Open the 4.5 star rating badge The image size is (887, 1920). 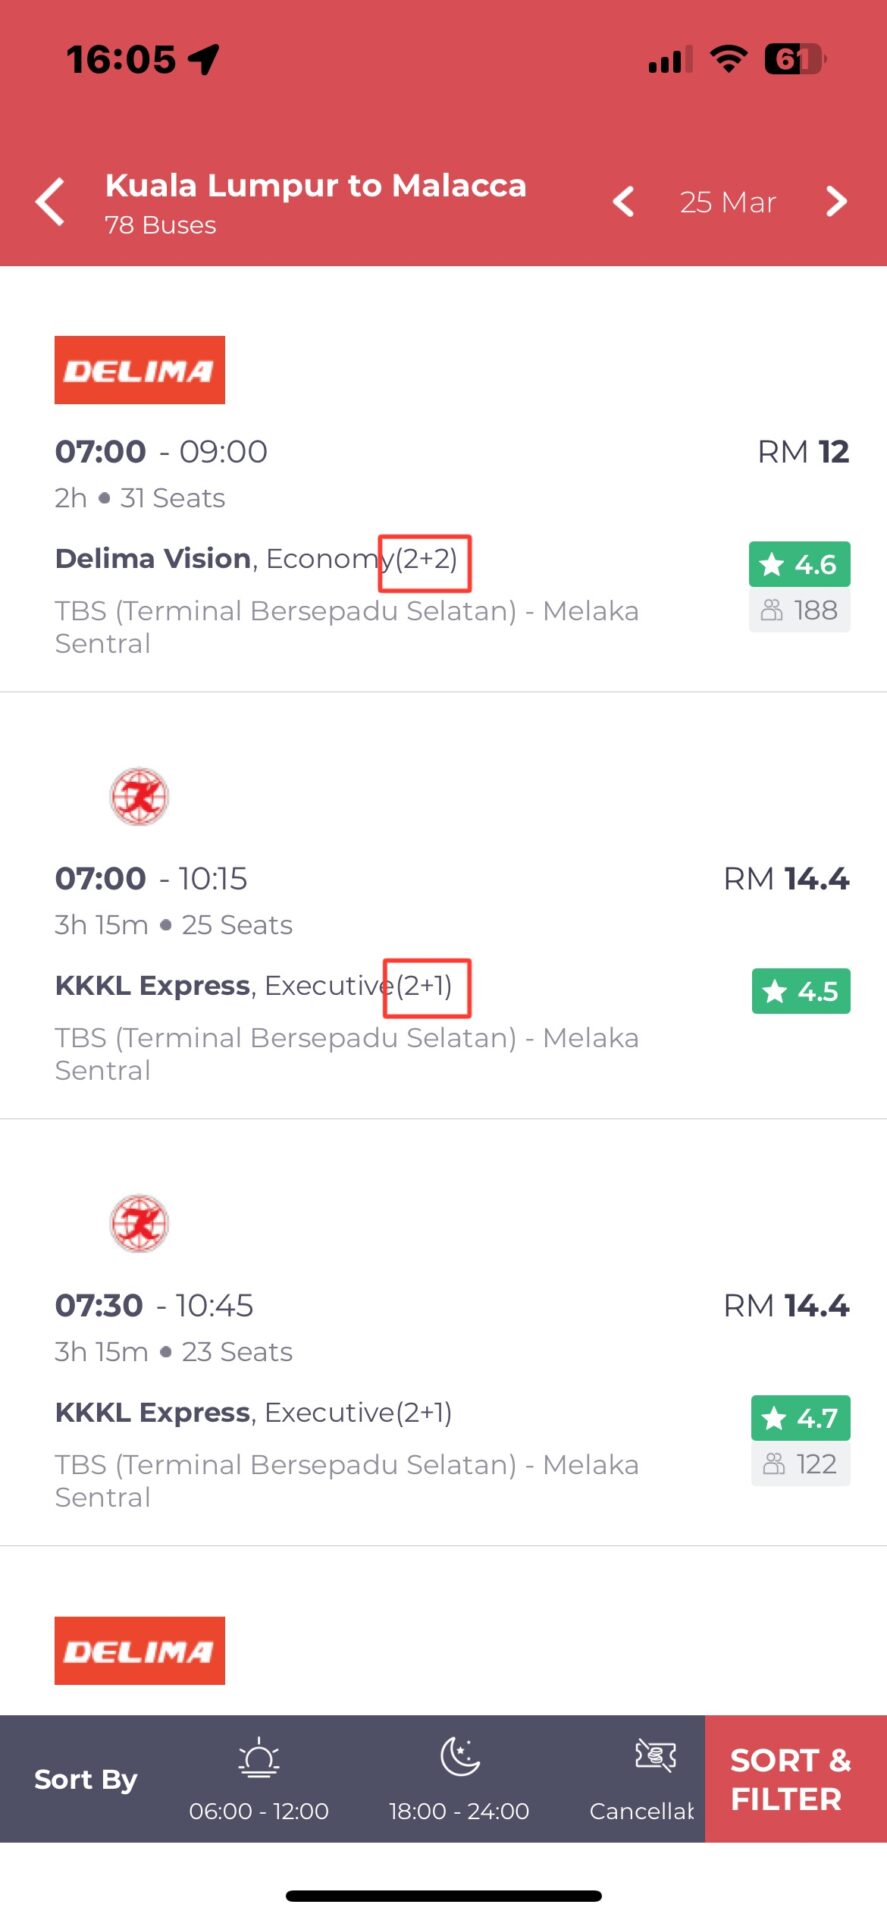tap(801, 991)
